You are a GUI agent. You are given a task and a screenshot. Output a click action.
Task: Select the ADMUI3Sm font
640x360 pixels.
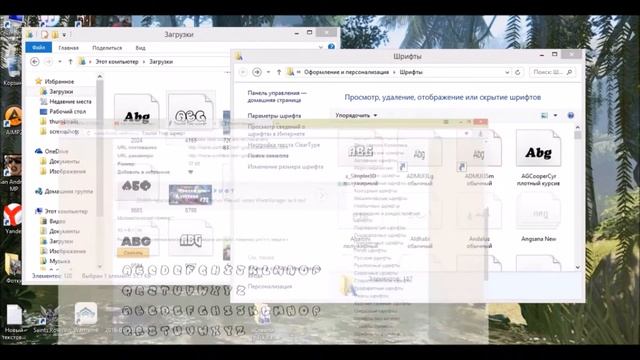pos(479,158)
